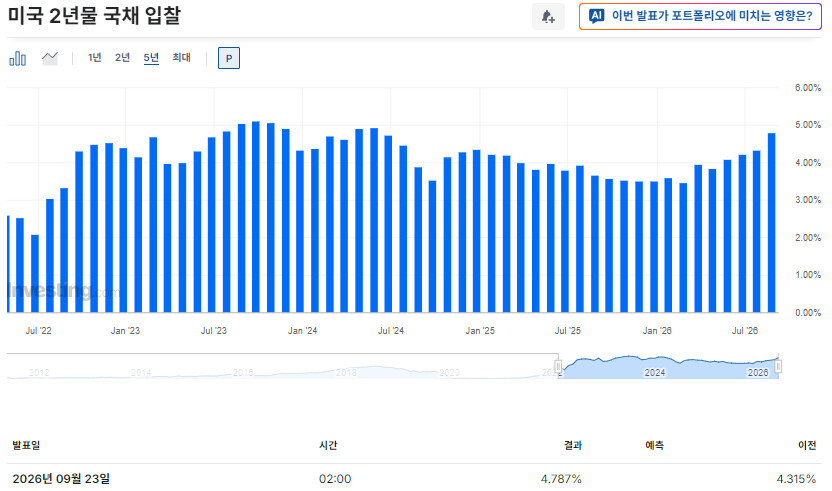Click the last tallest bar near Sep '26
832x491 pixels.
point(772,222)
